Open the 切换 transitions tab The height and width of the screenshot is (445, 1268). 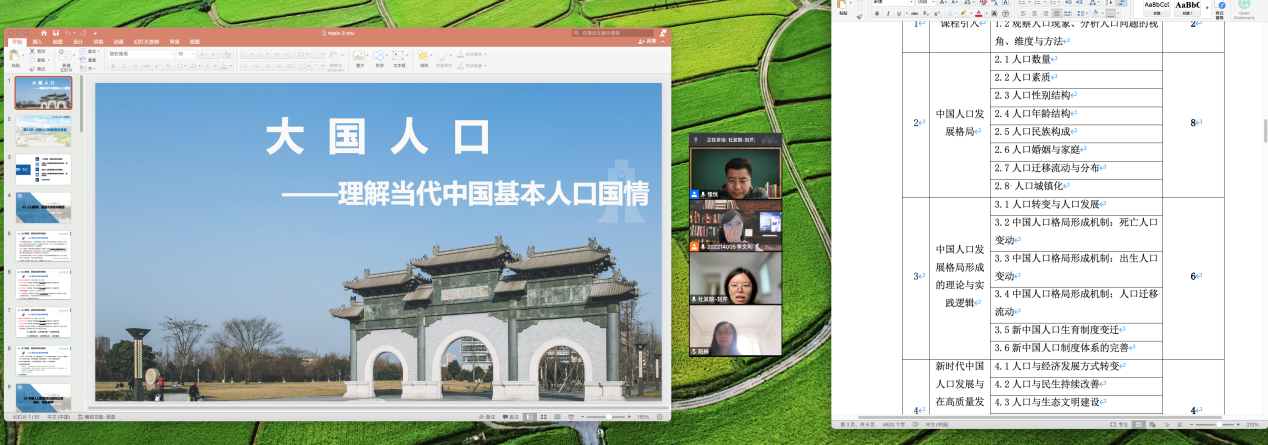coord(98,42)
